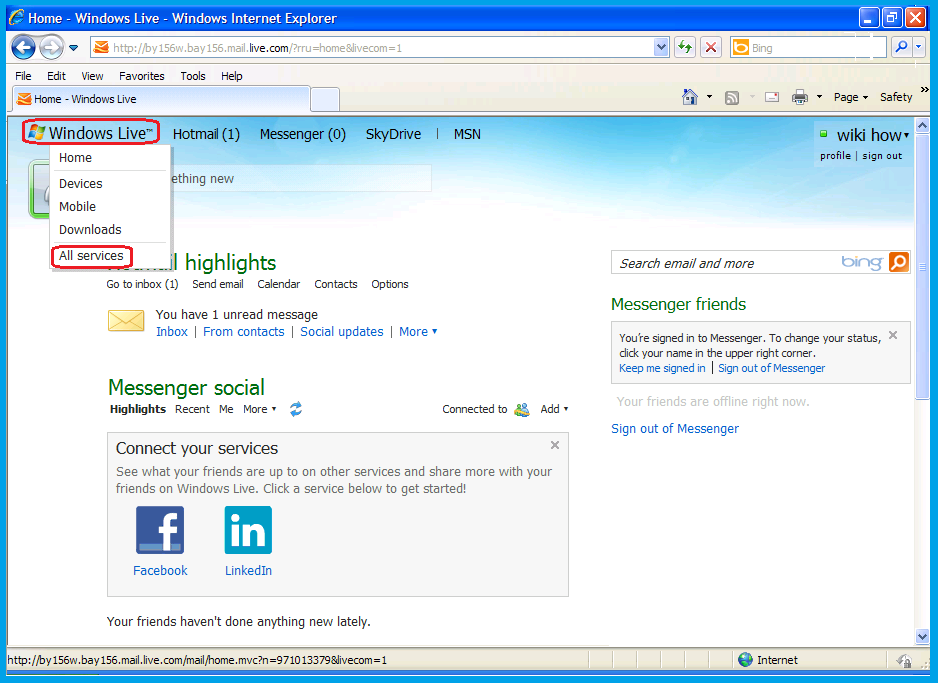This screenshot has height=683, width=938.
Task: Click Social updates link
Action: [x=342, y=332]
